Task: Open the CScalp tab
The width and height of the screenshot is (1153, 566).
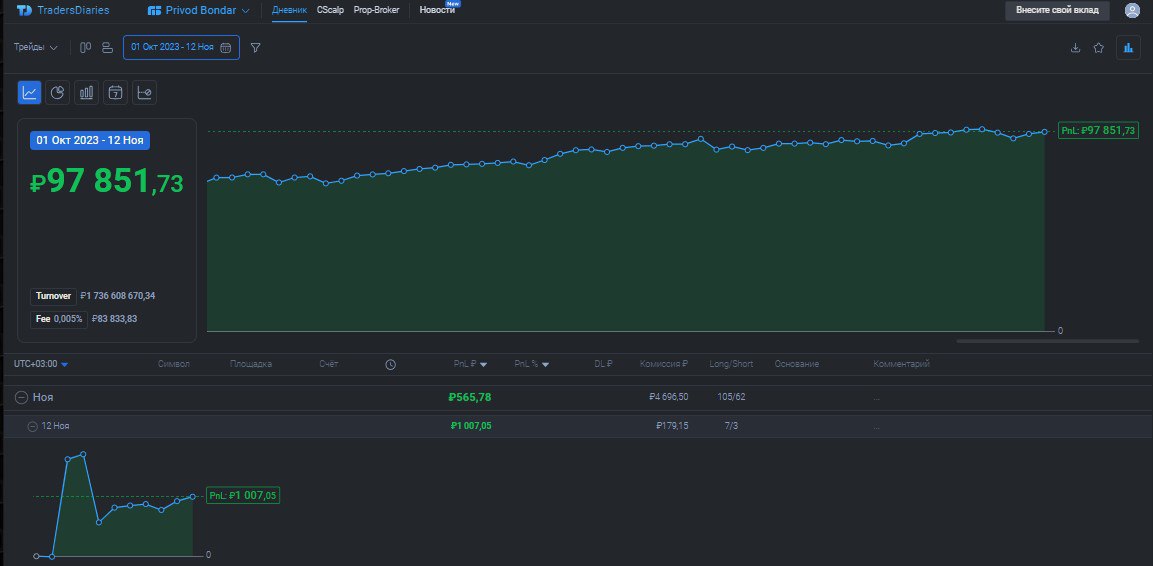Action: pyautogui.click(x=330, y=10)
